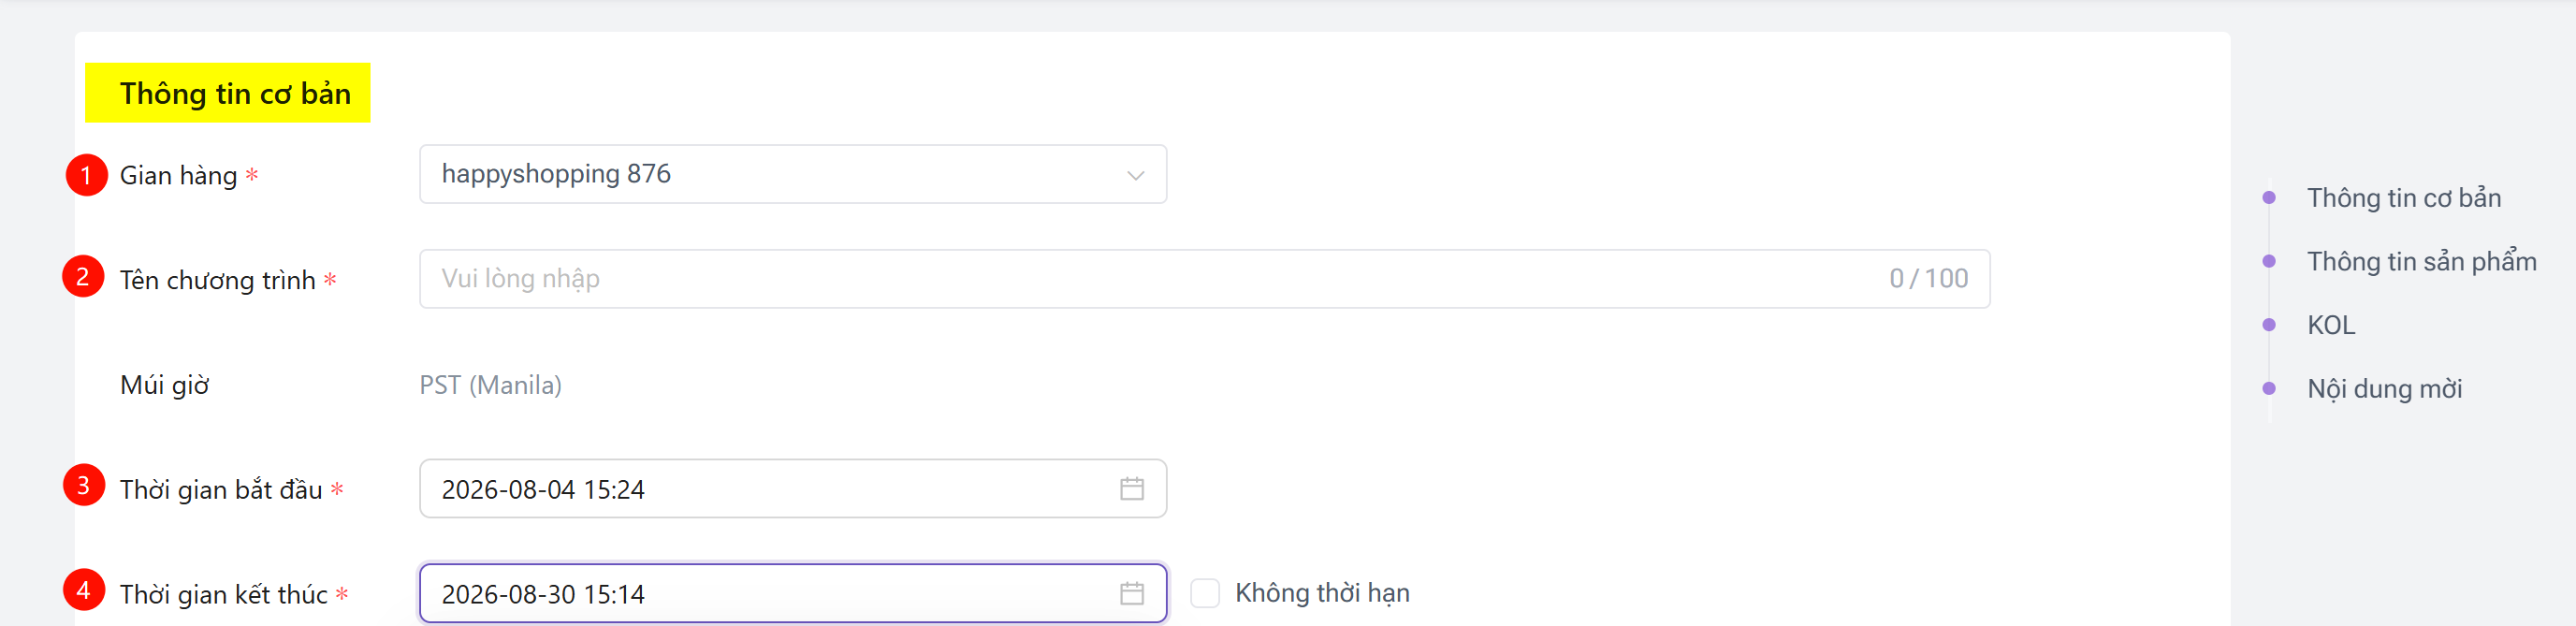
Task: Go to Nội dung mời section link
Action: coord(2384,389)
